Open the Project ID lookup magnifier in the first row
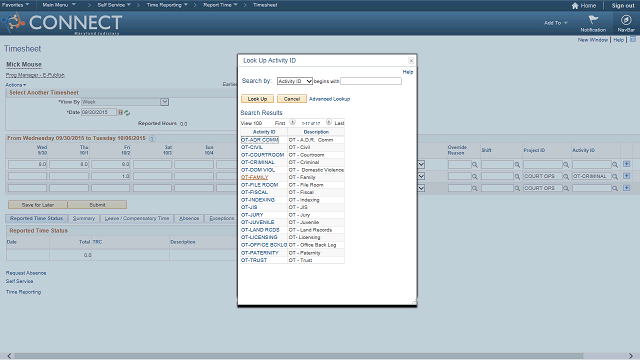 566,165
